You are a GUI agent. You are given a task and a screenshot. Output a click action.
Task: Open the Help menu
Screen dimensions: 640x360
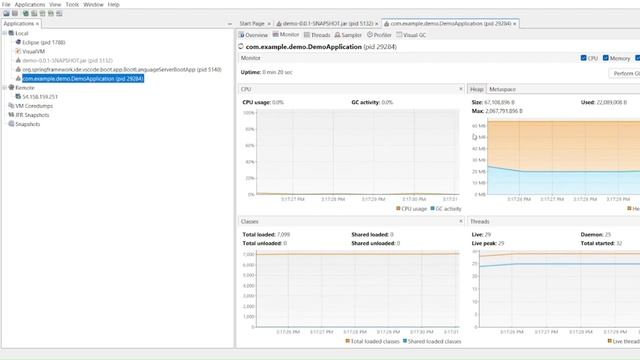coord(113,4)
